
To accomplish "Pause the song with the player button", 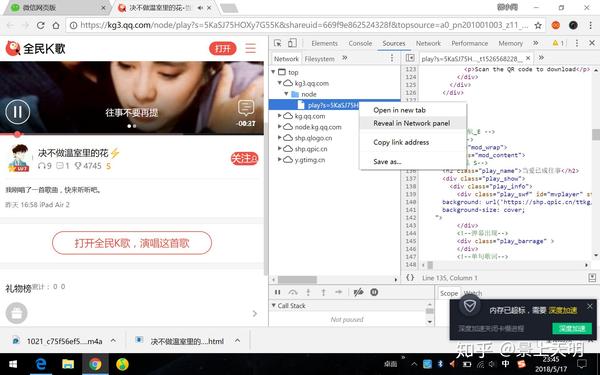I will 18,112.
